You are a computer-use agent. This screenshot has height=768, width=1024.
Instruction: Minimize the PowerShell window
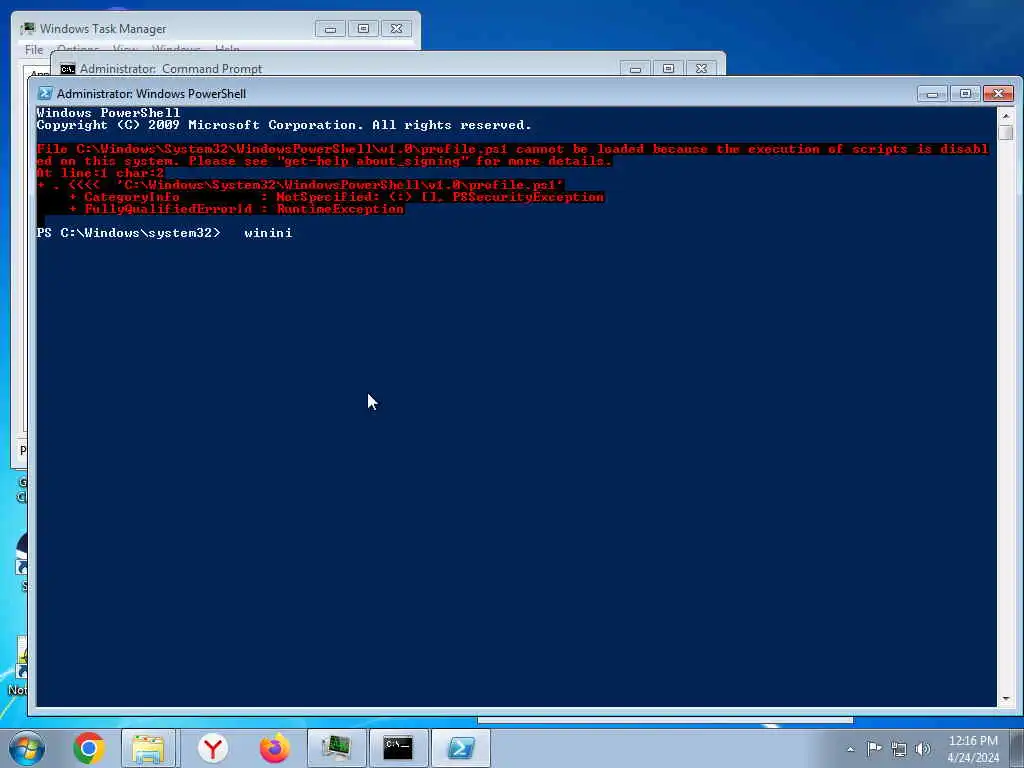point(932,94)
